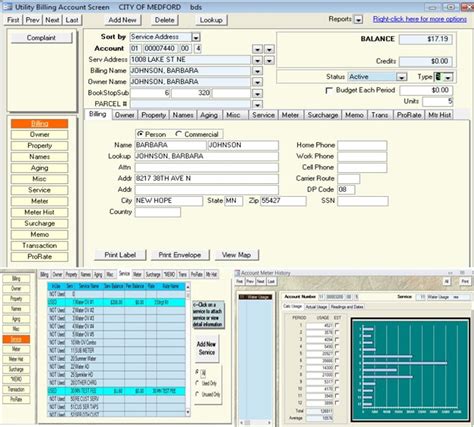Switch to the Property tab

coord(153,115)
